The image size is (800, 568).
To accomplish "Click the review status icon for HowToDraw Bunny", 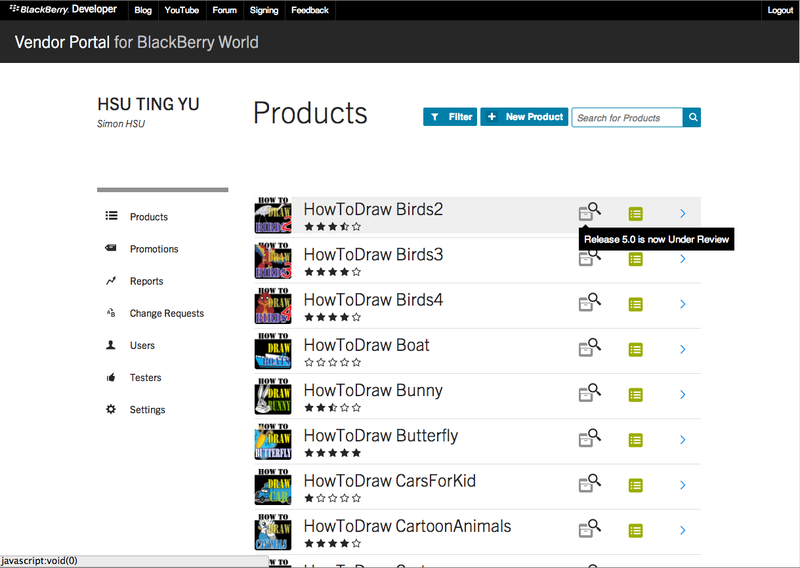I will [x=589, y=392].
